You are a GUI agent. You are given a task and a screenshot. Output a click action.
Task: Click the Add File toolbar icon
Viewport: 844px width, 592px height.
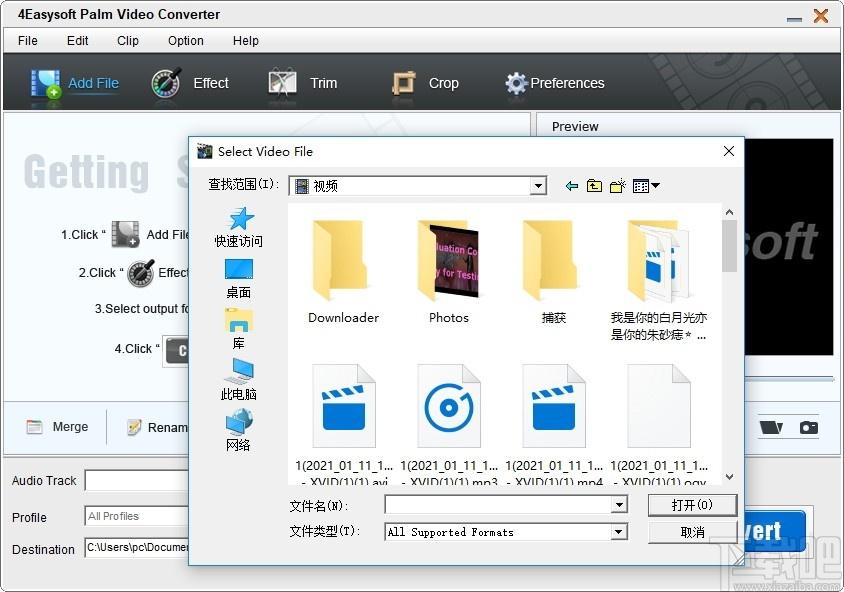click(x=47, y=83)
